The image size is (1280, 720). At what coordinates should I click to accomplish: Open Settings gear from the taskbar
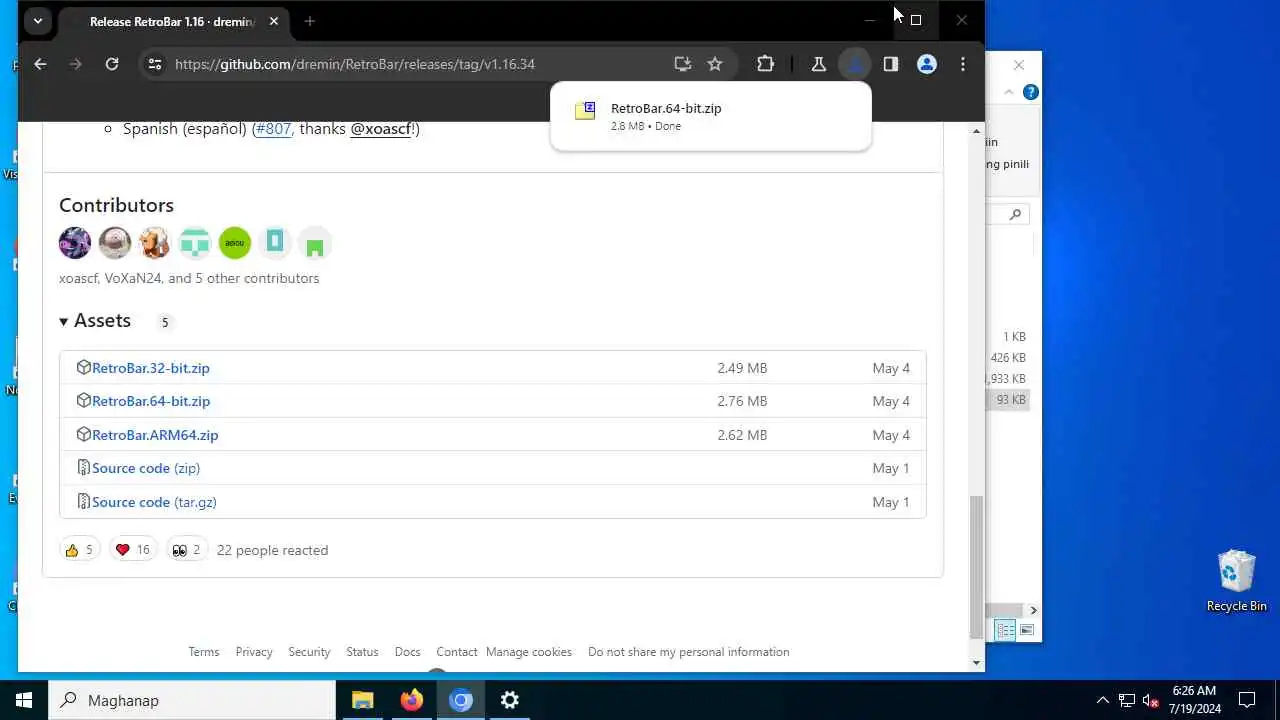(x=509, y=700)
